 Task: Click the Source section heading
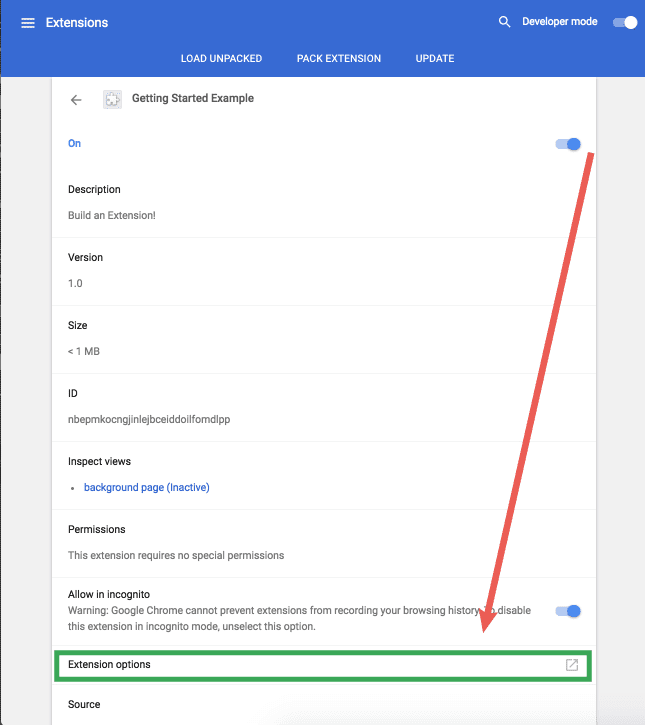pyautogui.click(x=84, y=704)
